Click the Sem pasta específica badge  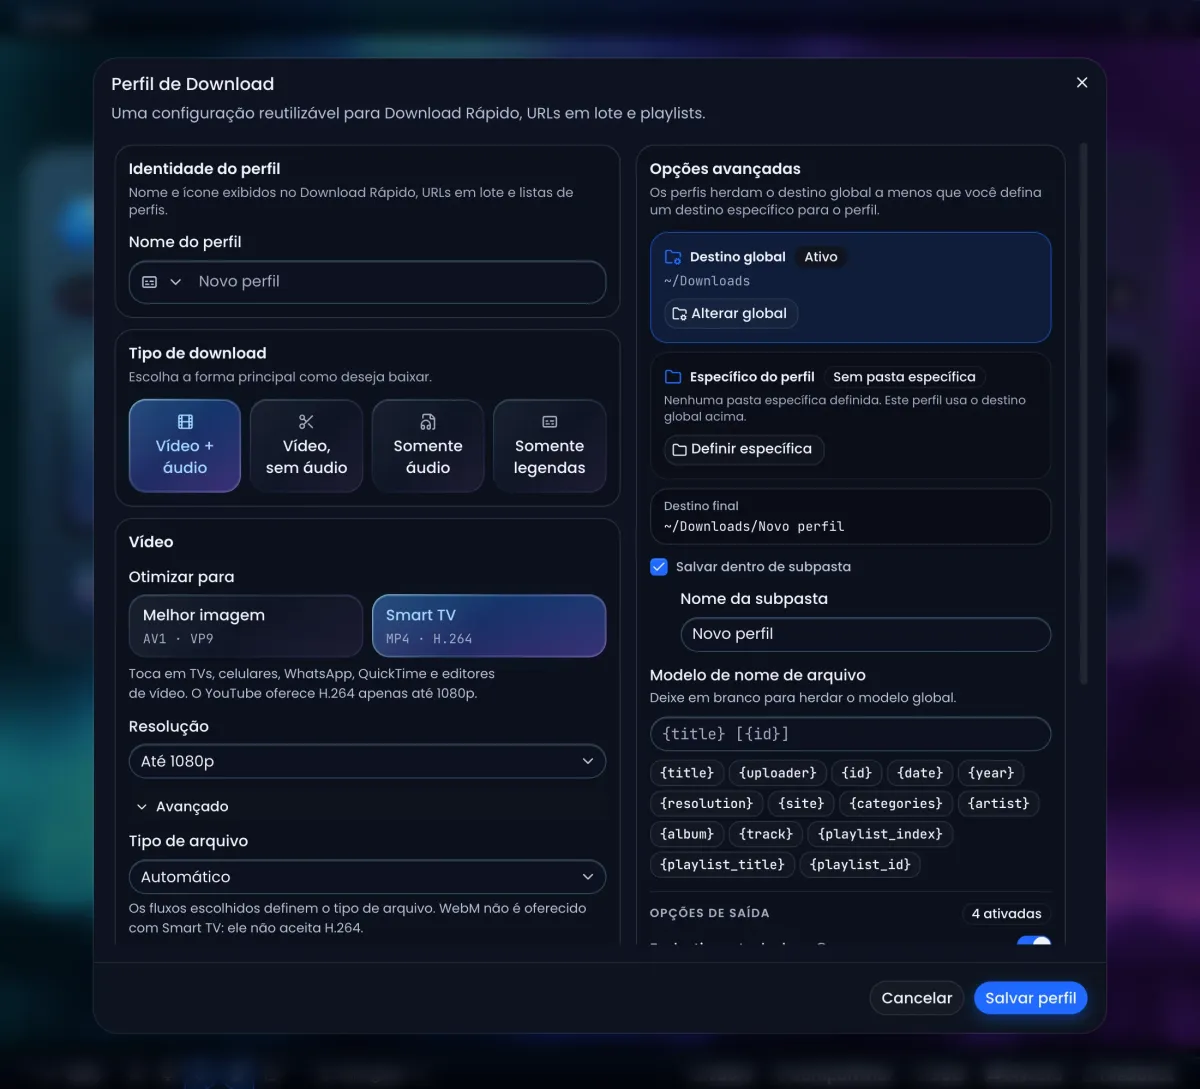904,377
